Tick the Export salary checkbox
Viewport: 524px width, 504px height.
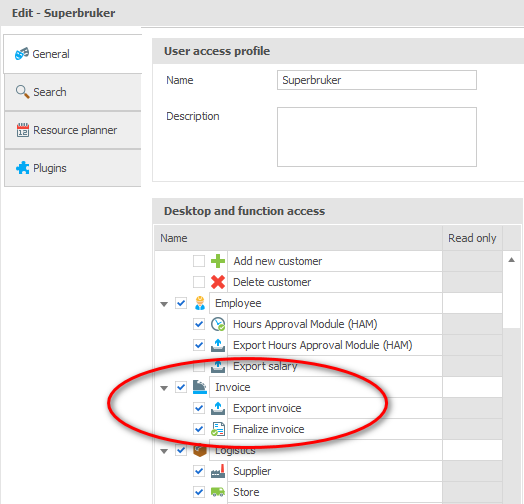coord(199,367)
